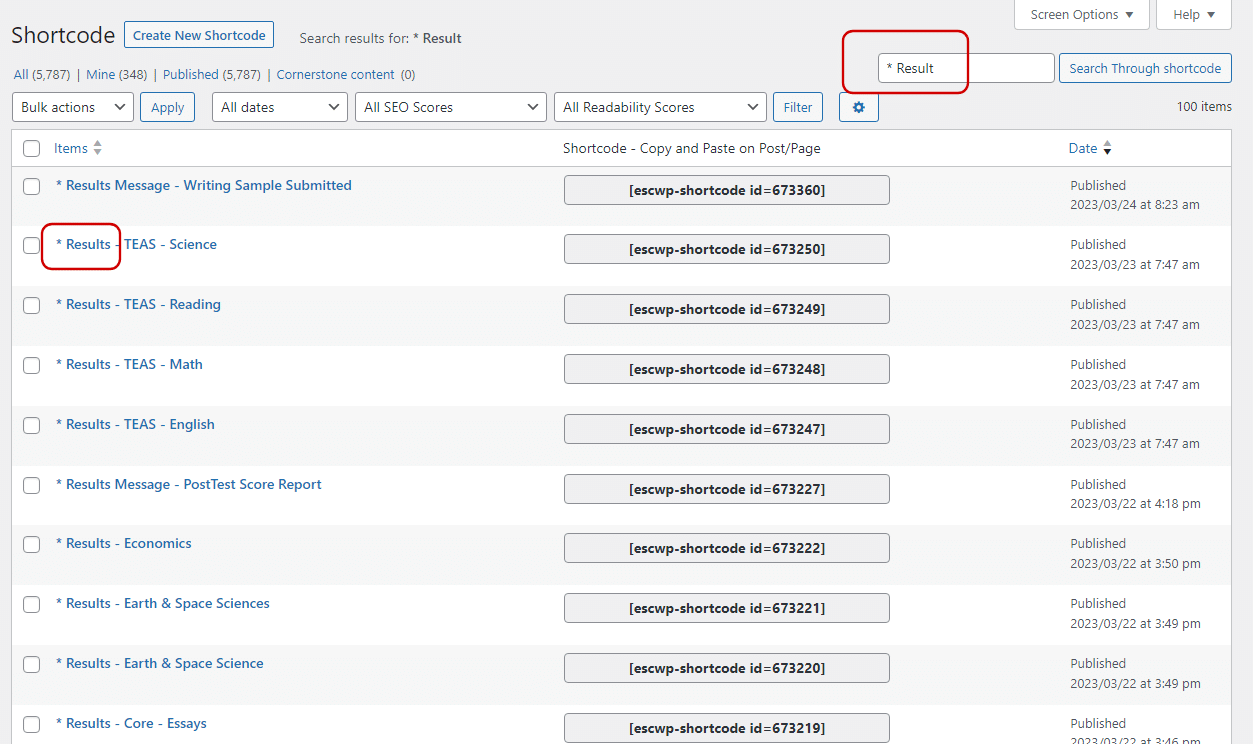The height and width of the screenshot is (744, 1253).
Task: Apply the selected bulk action
Action: [167, 107]
